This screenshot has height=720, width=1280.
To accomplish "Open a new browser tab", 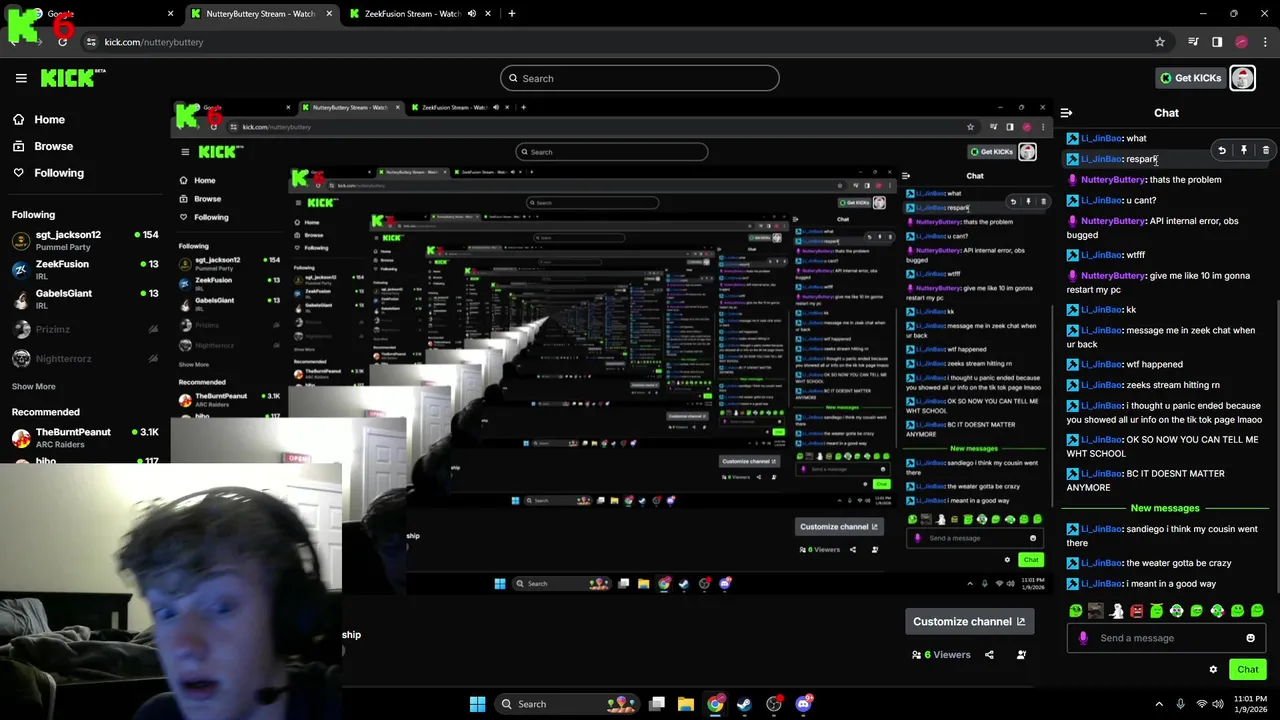I will click(511, 14).
